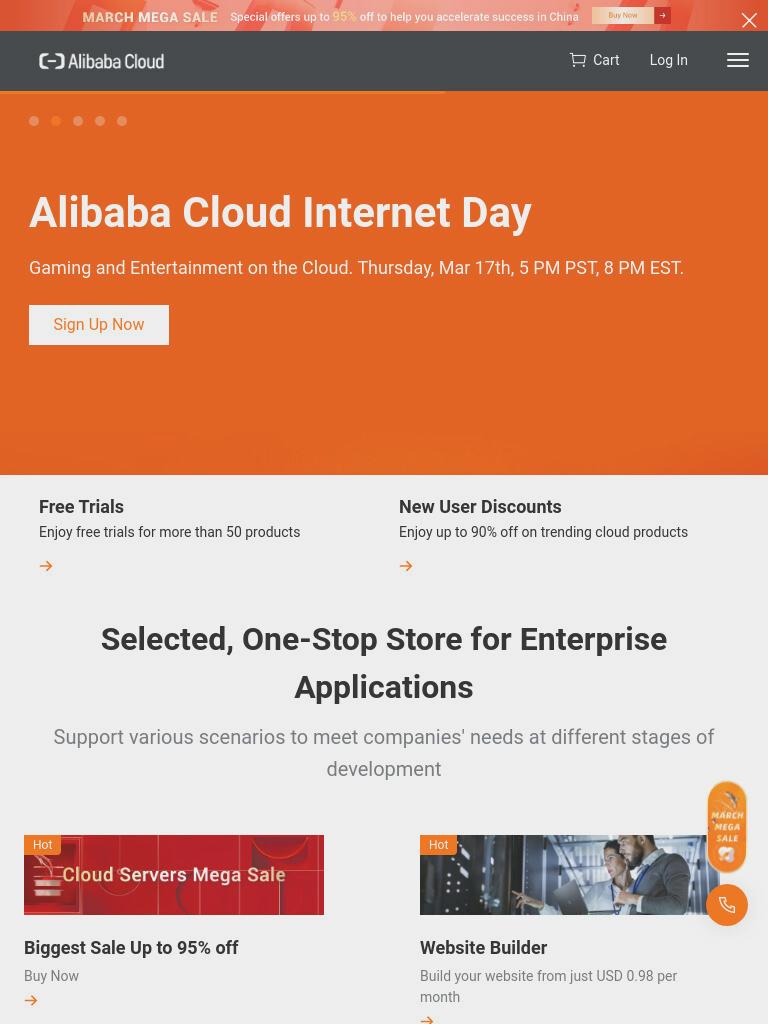Open the Cloud Servers Mega Sale thumbnail

174,874
